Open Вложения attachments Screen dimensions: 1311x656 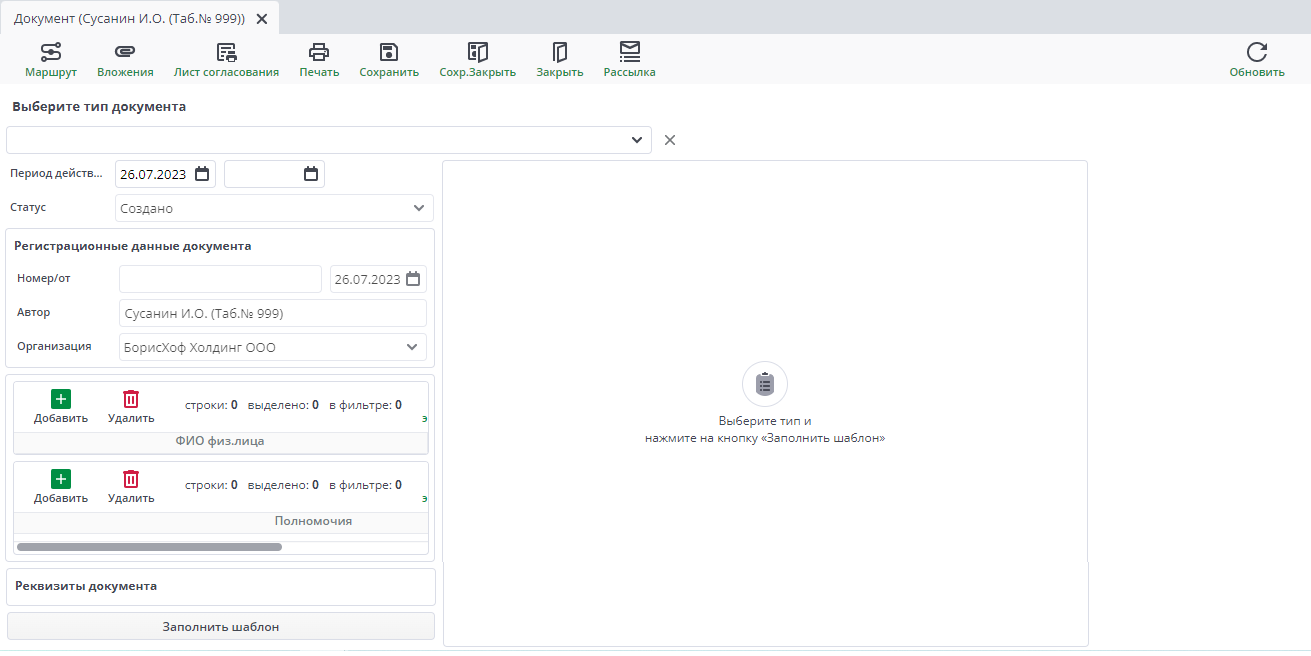(x=125, y=60)
